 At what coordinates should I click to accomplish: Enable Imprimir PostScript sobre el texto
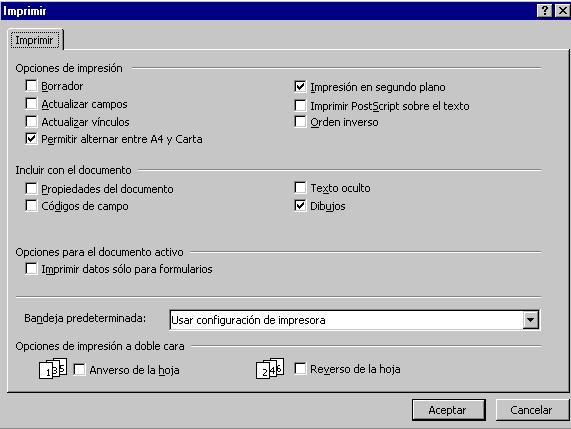pyautogui.click(x=300, y=105)
